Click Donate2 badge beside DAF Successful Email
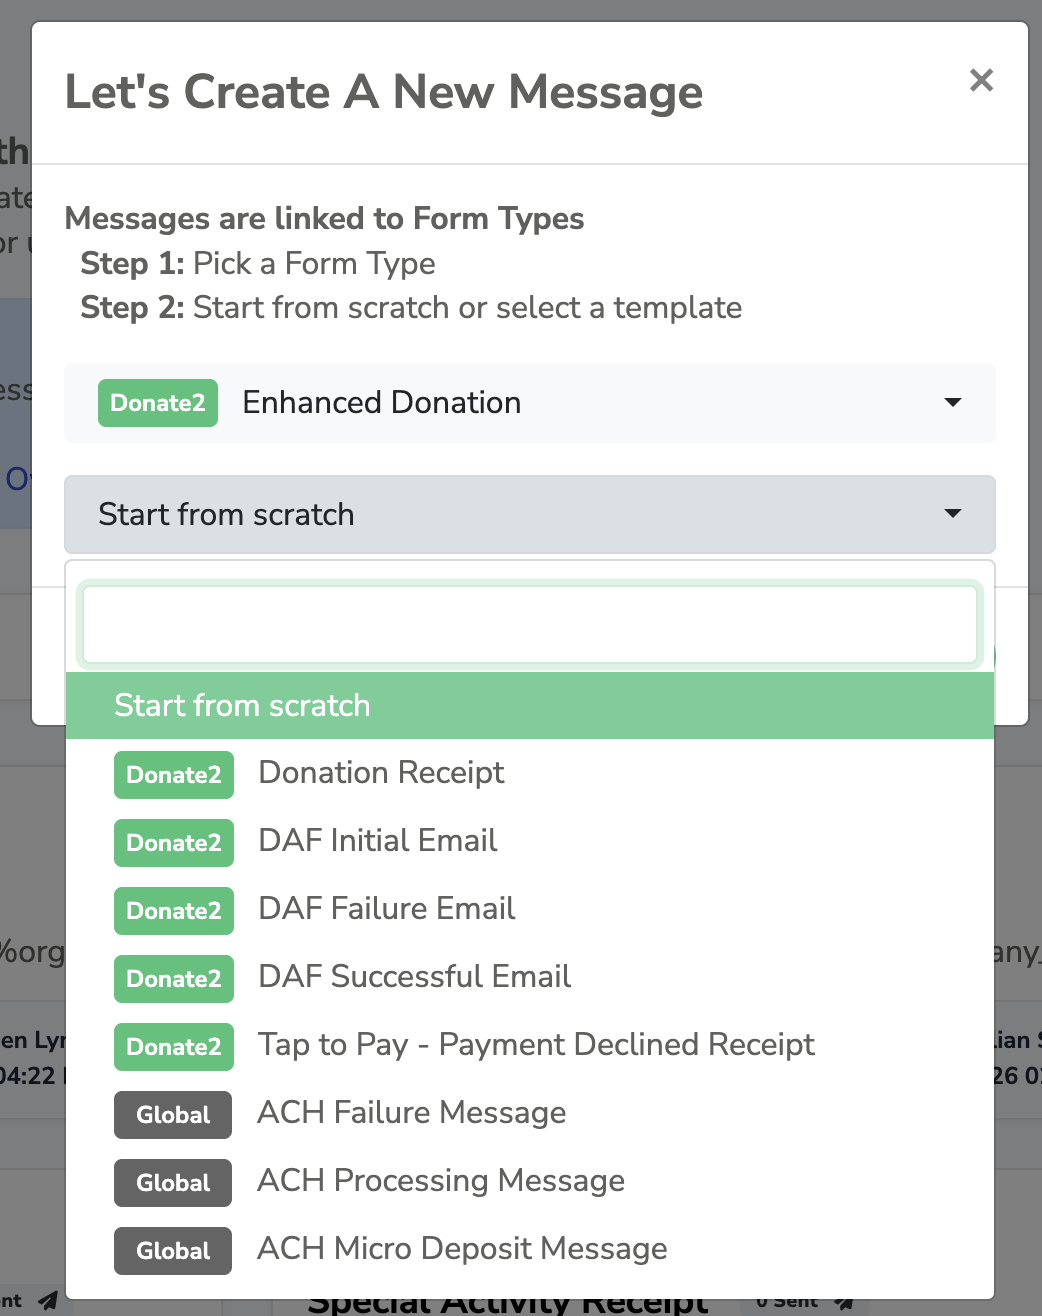This screenshot has width=1042, height=1316. point(174,979)
